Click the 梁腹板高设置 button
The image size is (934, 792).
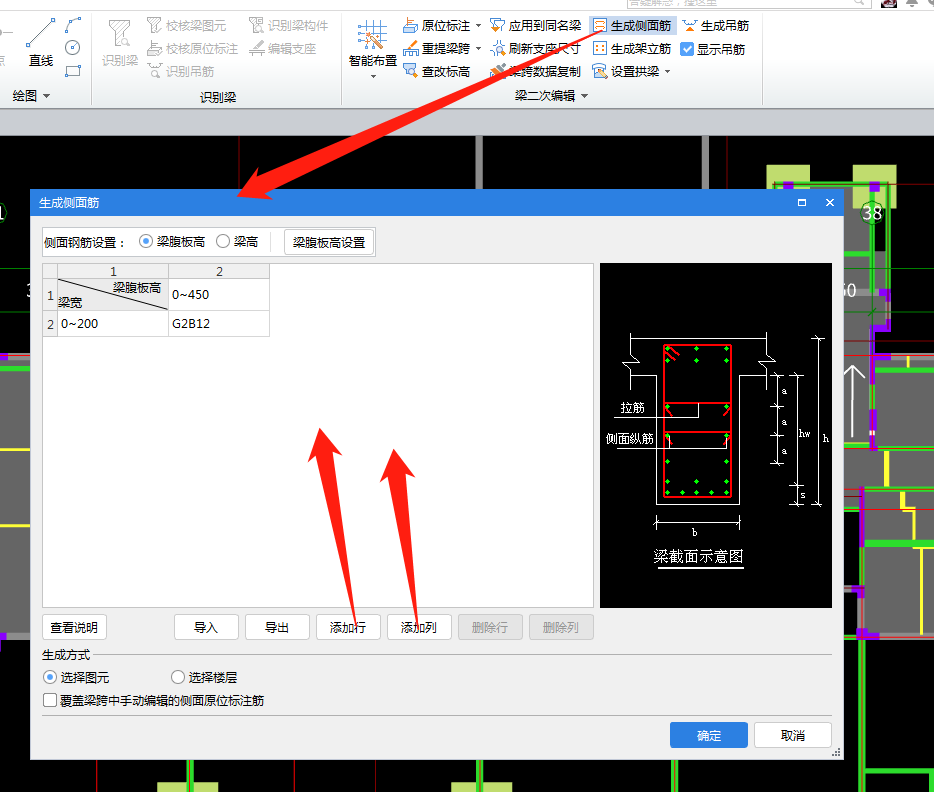(x=329, y=242)
